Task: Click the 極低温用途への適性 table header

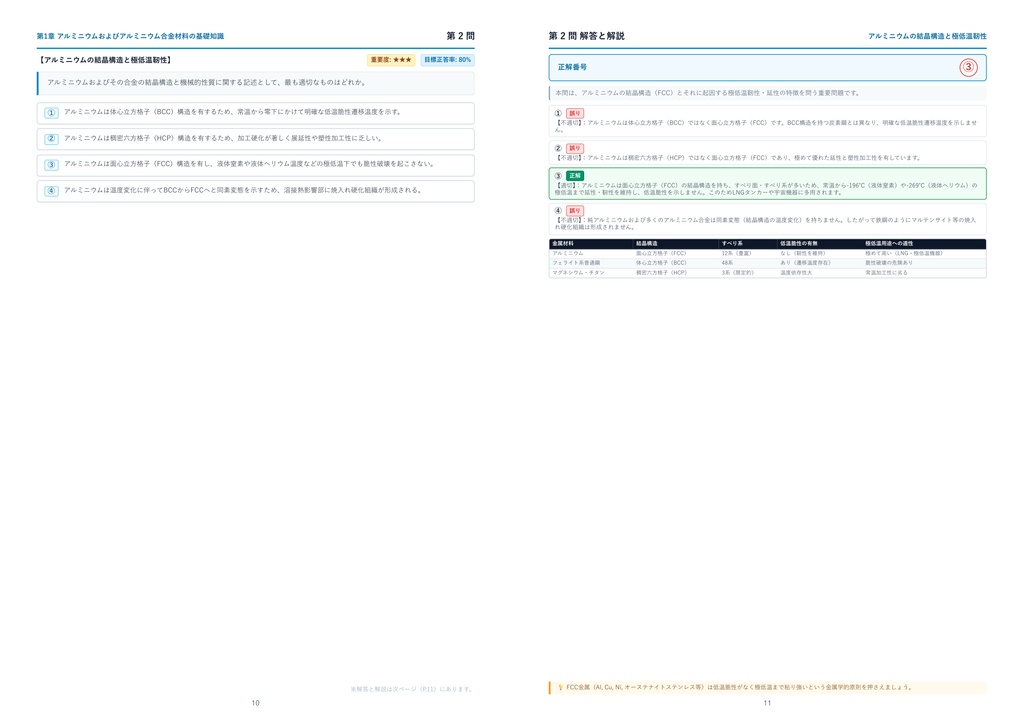Action: point(889,244)
